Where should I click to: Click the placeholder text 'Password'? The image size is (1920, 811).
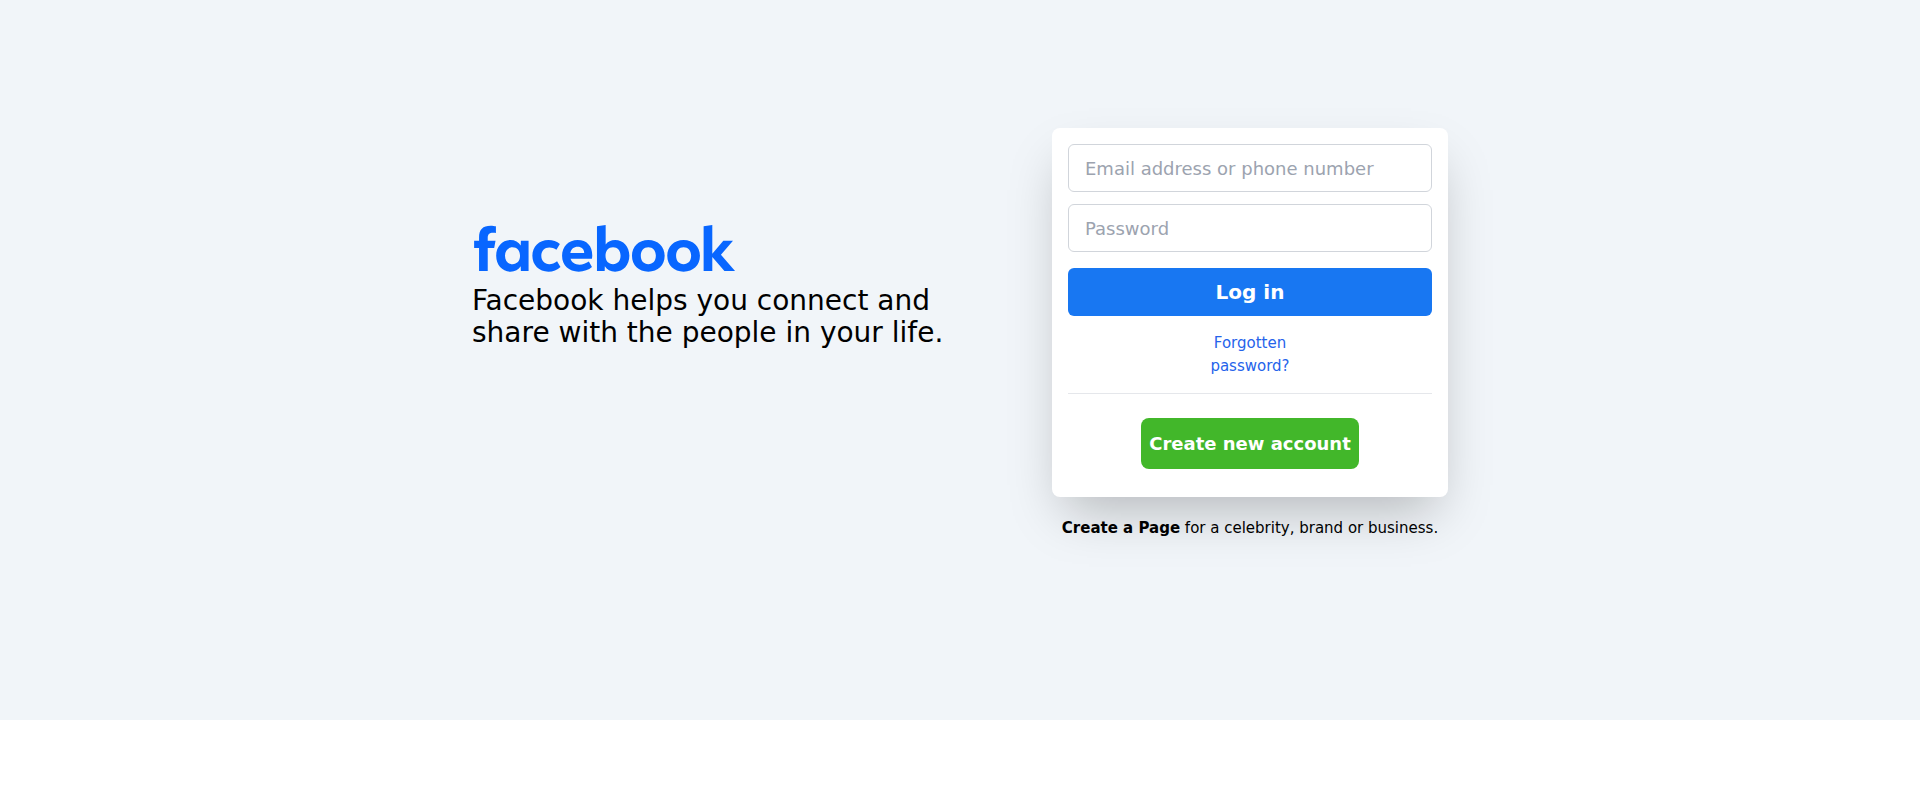tap(1126, 229)
